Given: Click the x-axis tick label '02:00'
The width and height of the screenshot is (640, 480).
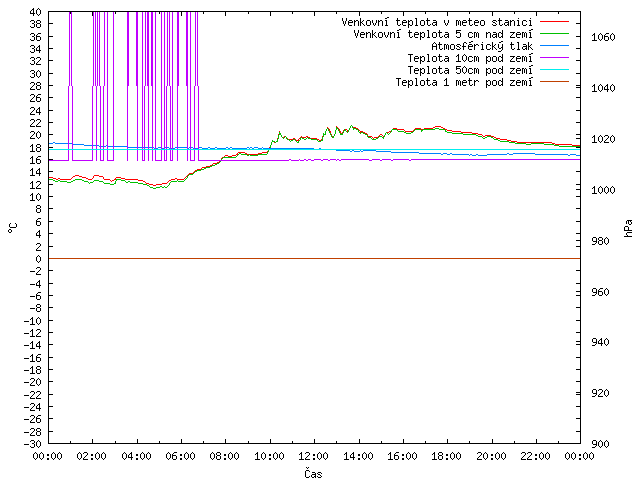Looking at the screenshot, I should (92, 456).
